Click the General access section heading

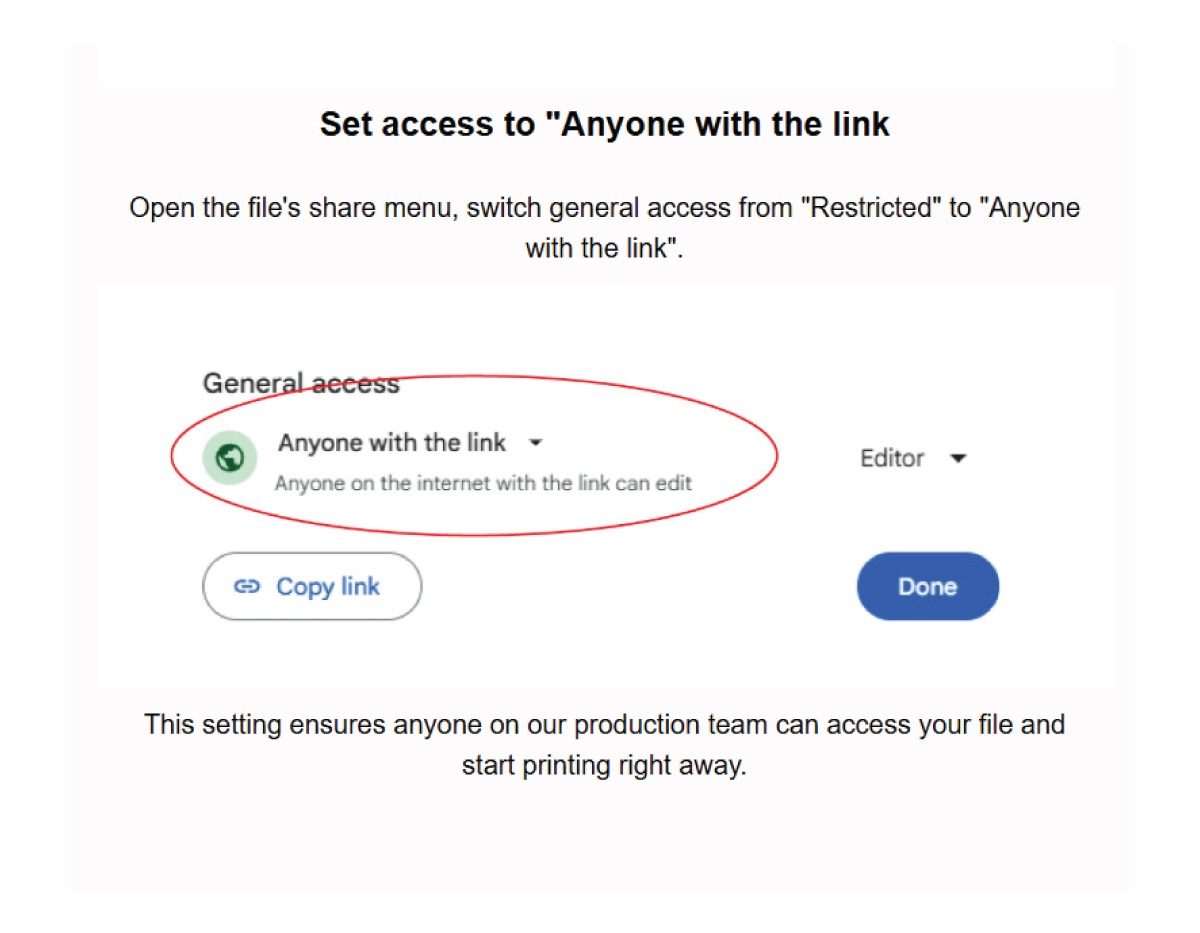tap(301, 383)
